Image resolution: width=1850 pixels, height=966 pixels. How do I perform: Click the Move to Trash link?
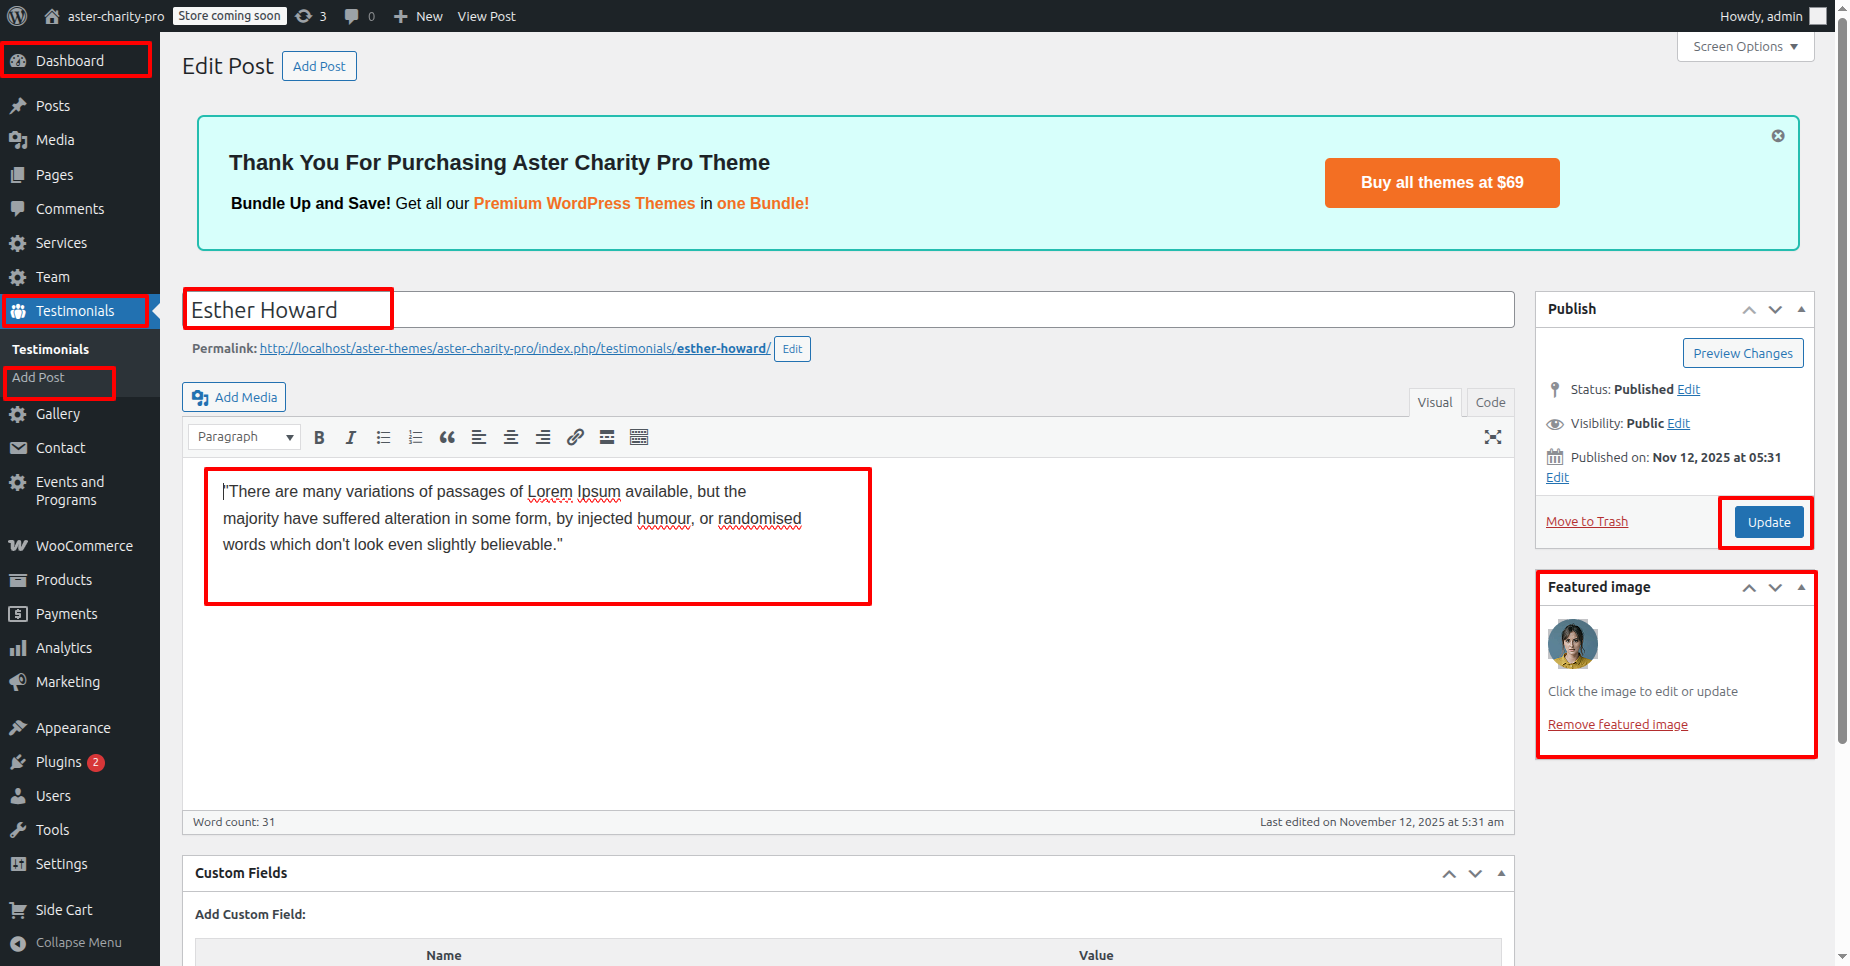(1587, 522)
